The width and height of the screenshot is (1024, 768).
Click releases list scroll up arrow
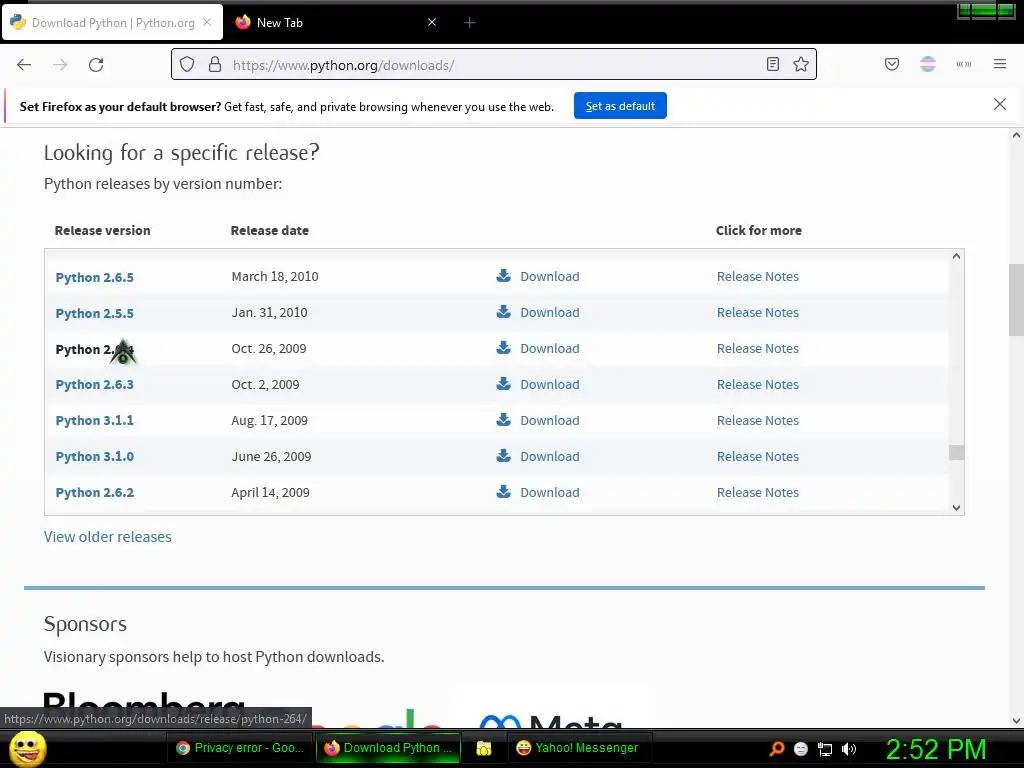point(956,256)
